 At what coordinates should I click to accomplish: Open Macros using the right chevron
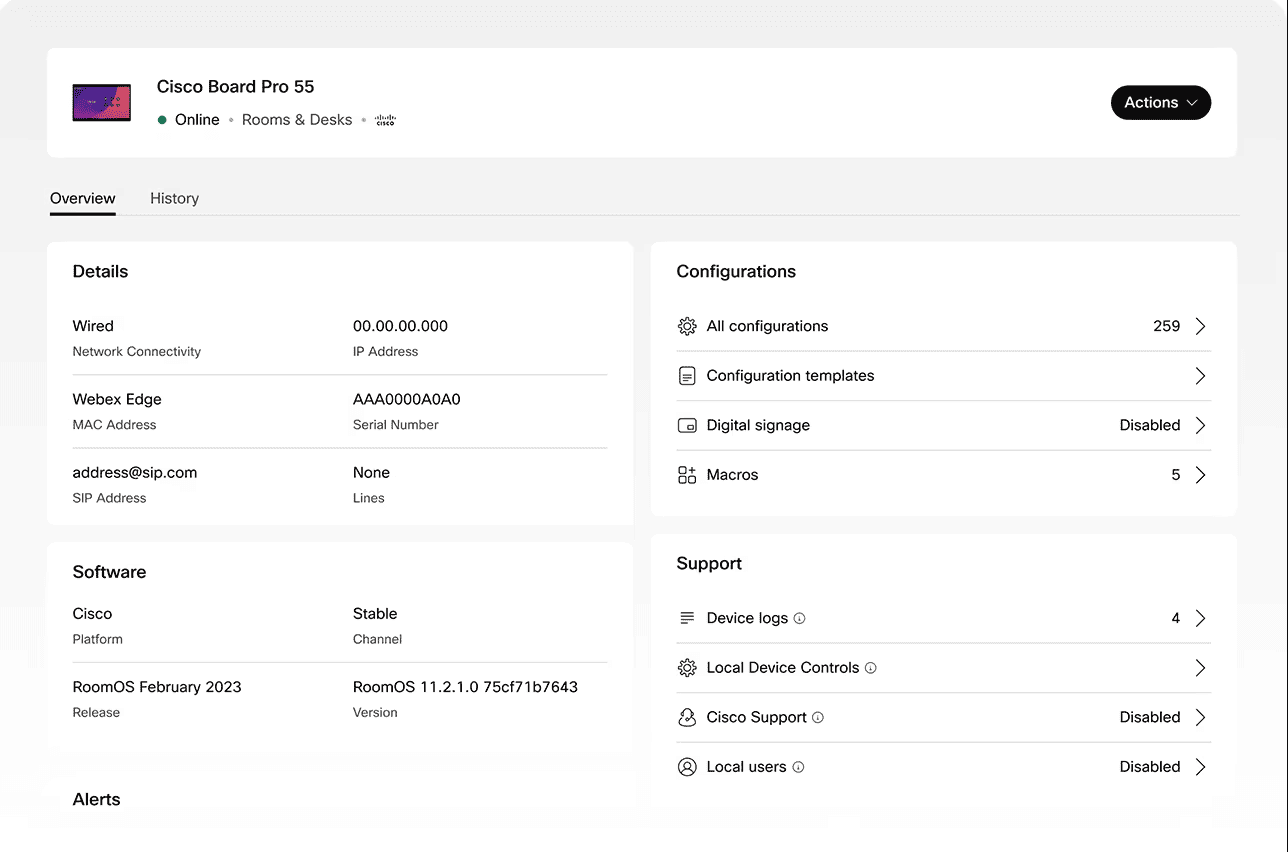tap(1201, 475)
